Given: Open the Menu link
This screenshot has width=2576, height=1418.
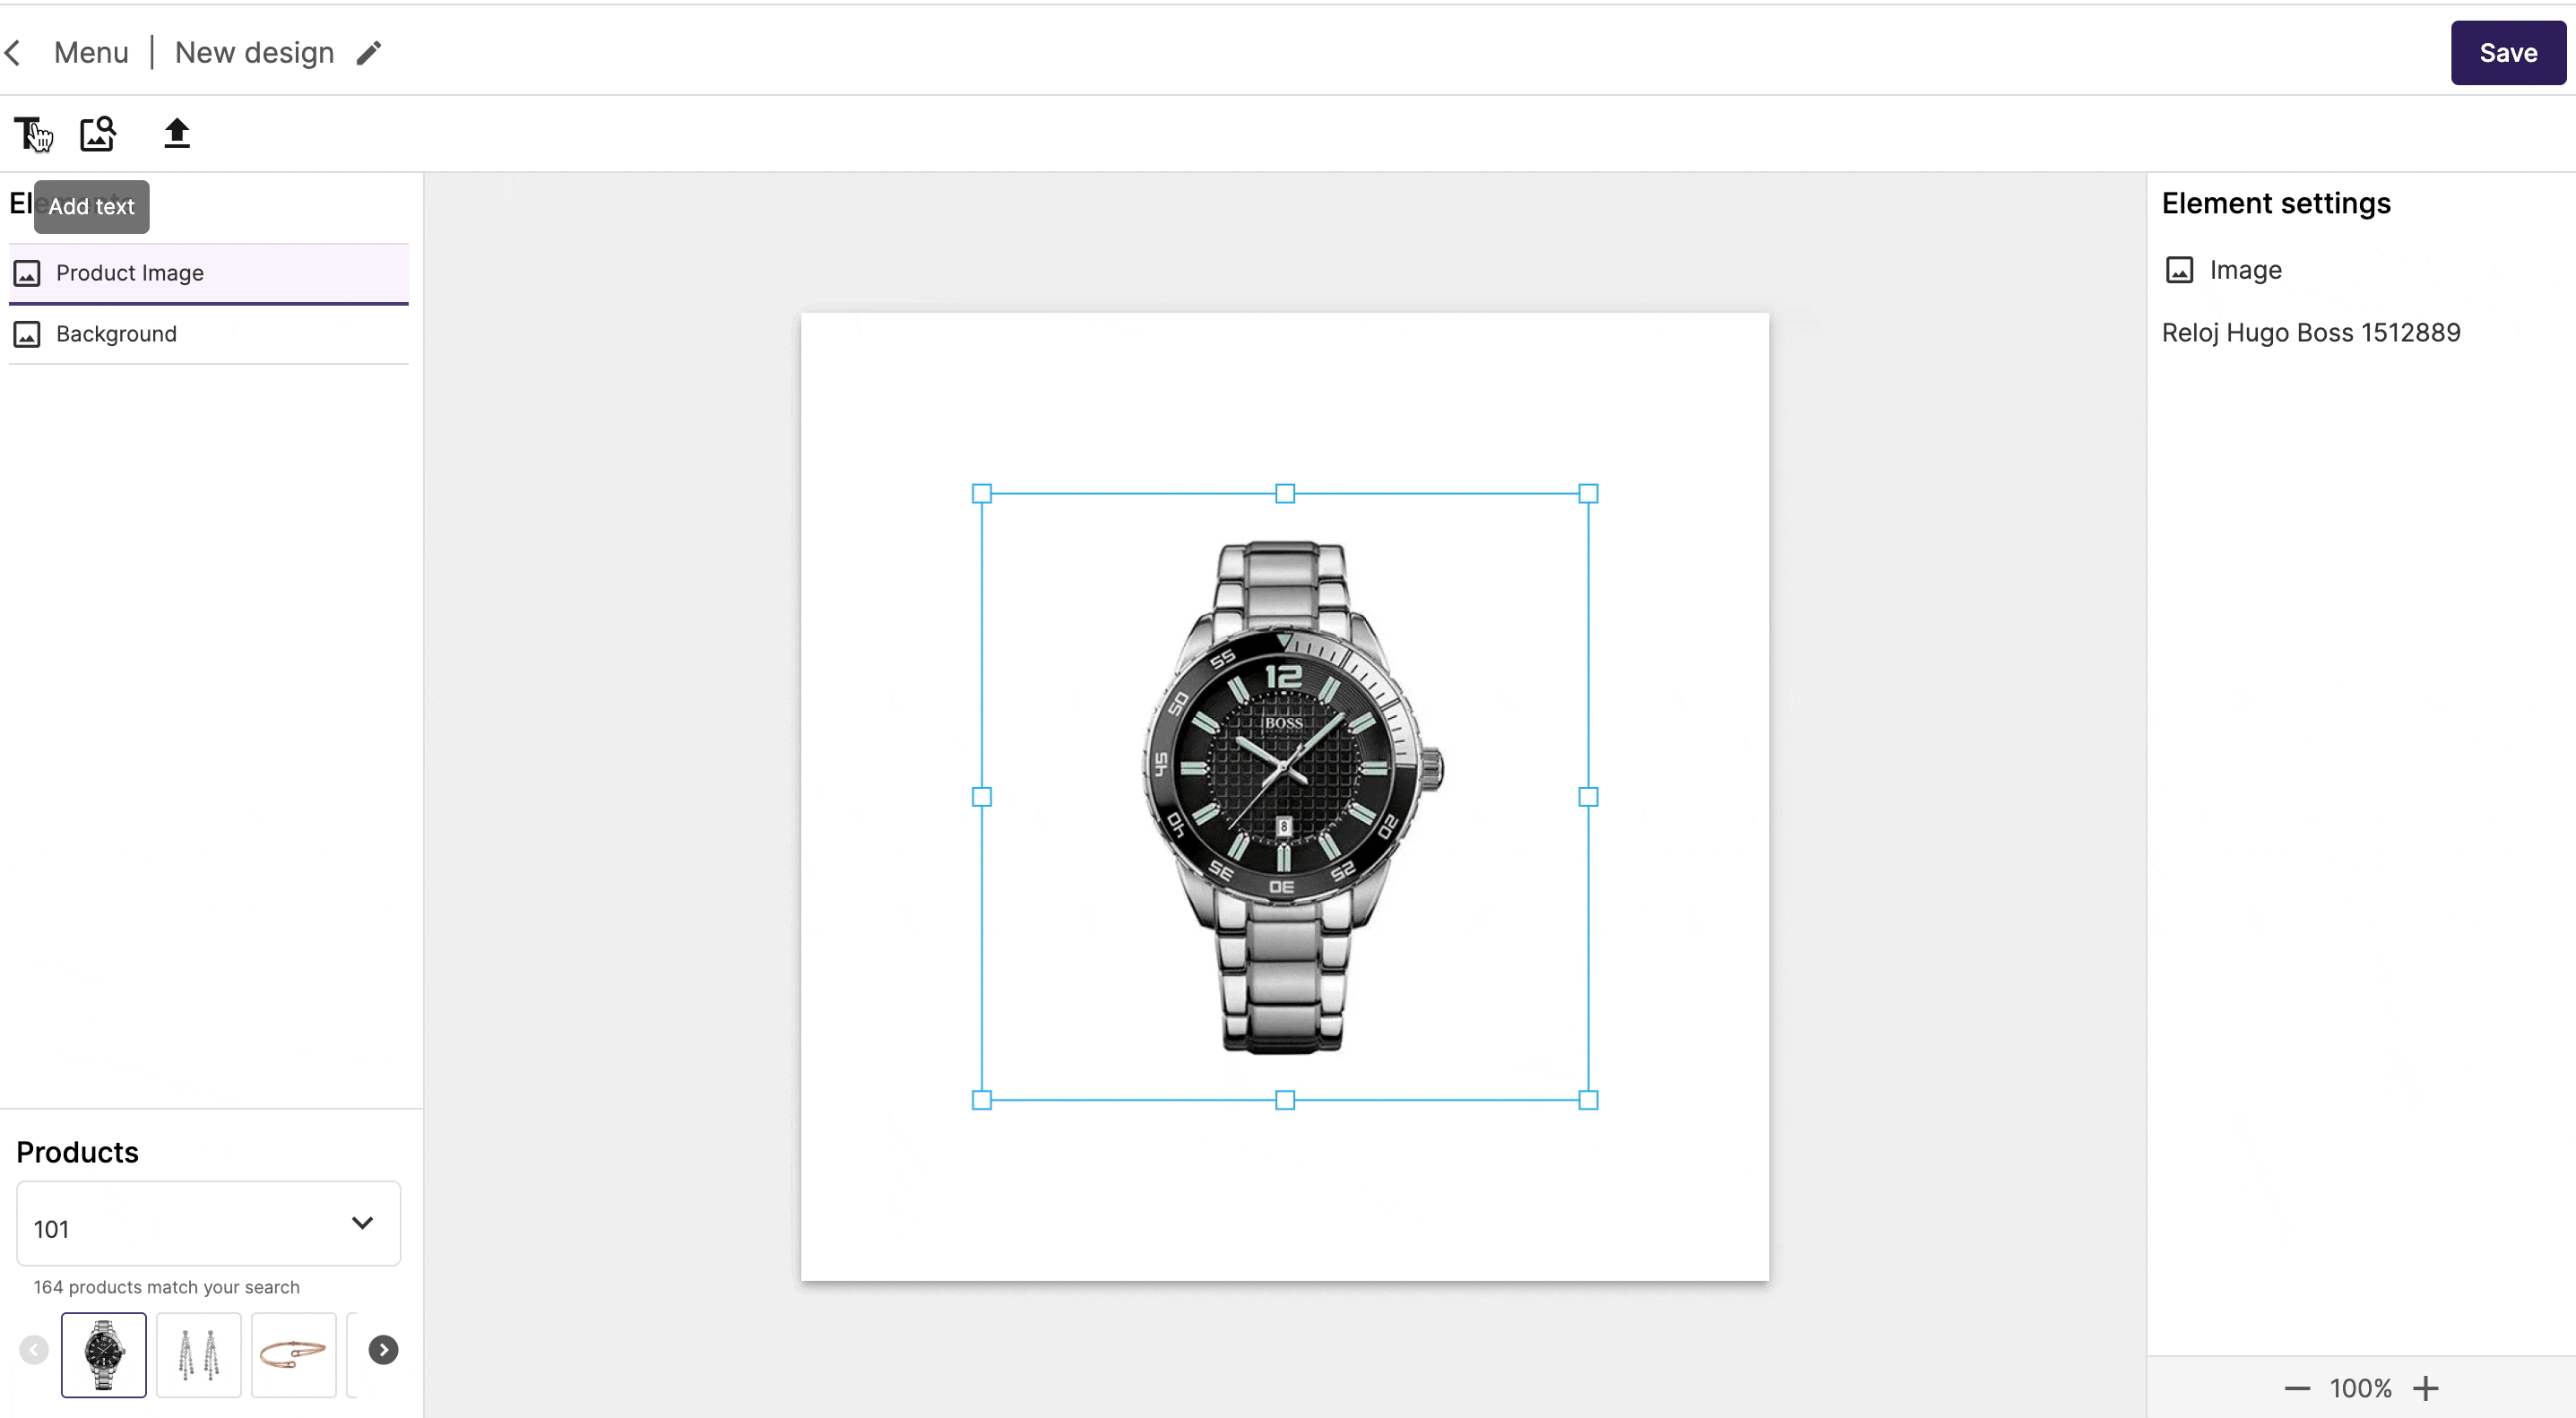Looking at the screenshot, I should (x=91, y=53).
